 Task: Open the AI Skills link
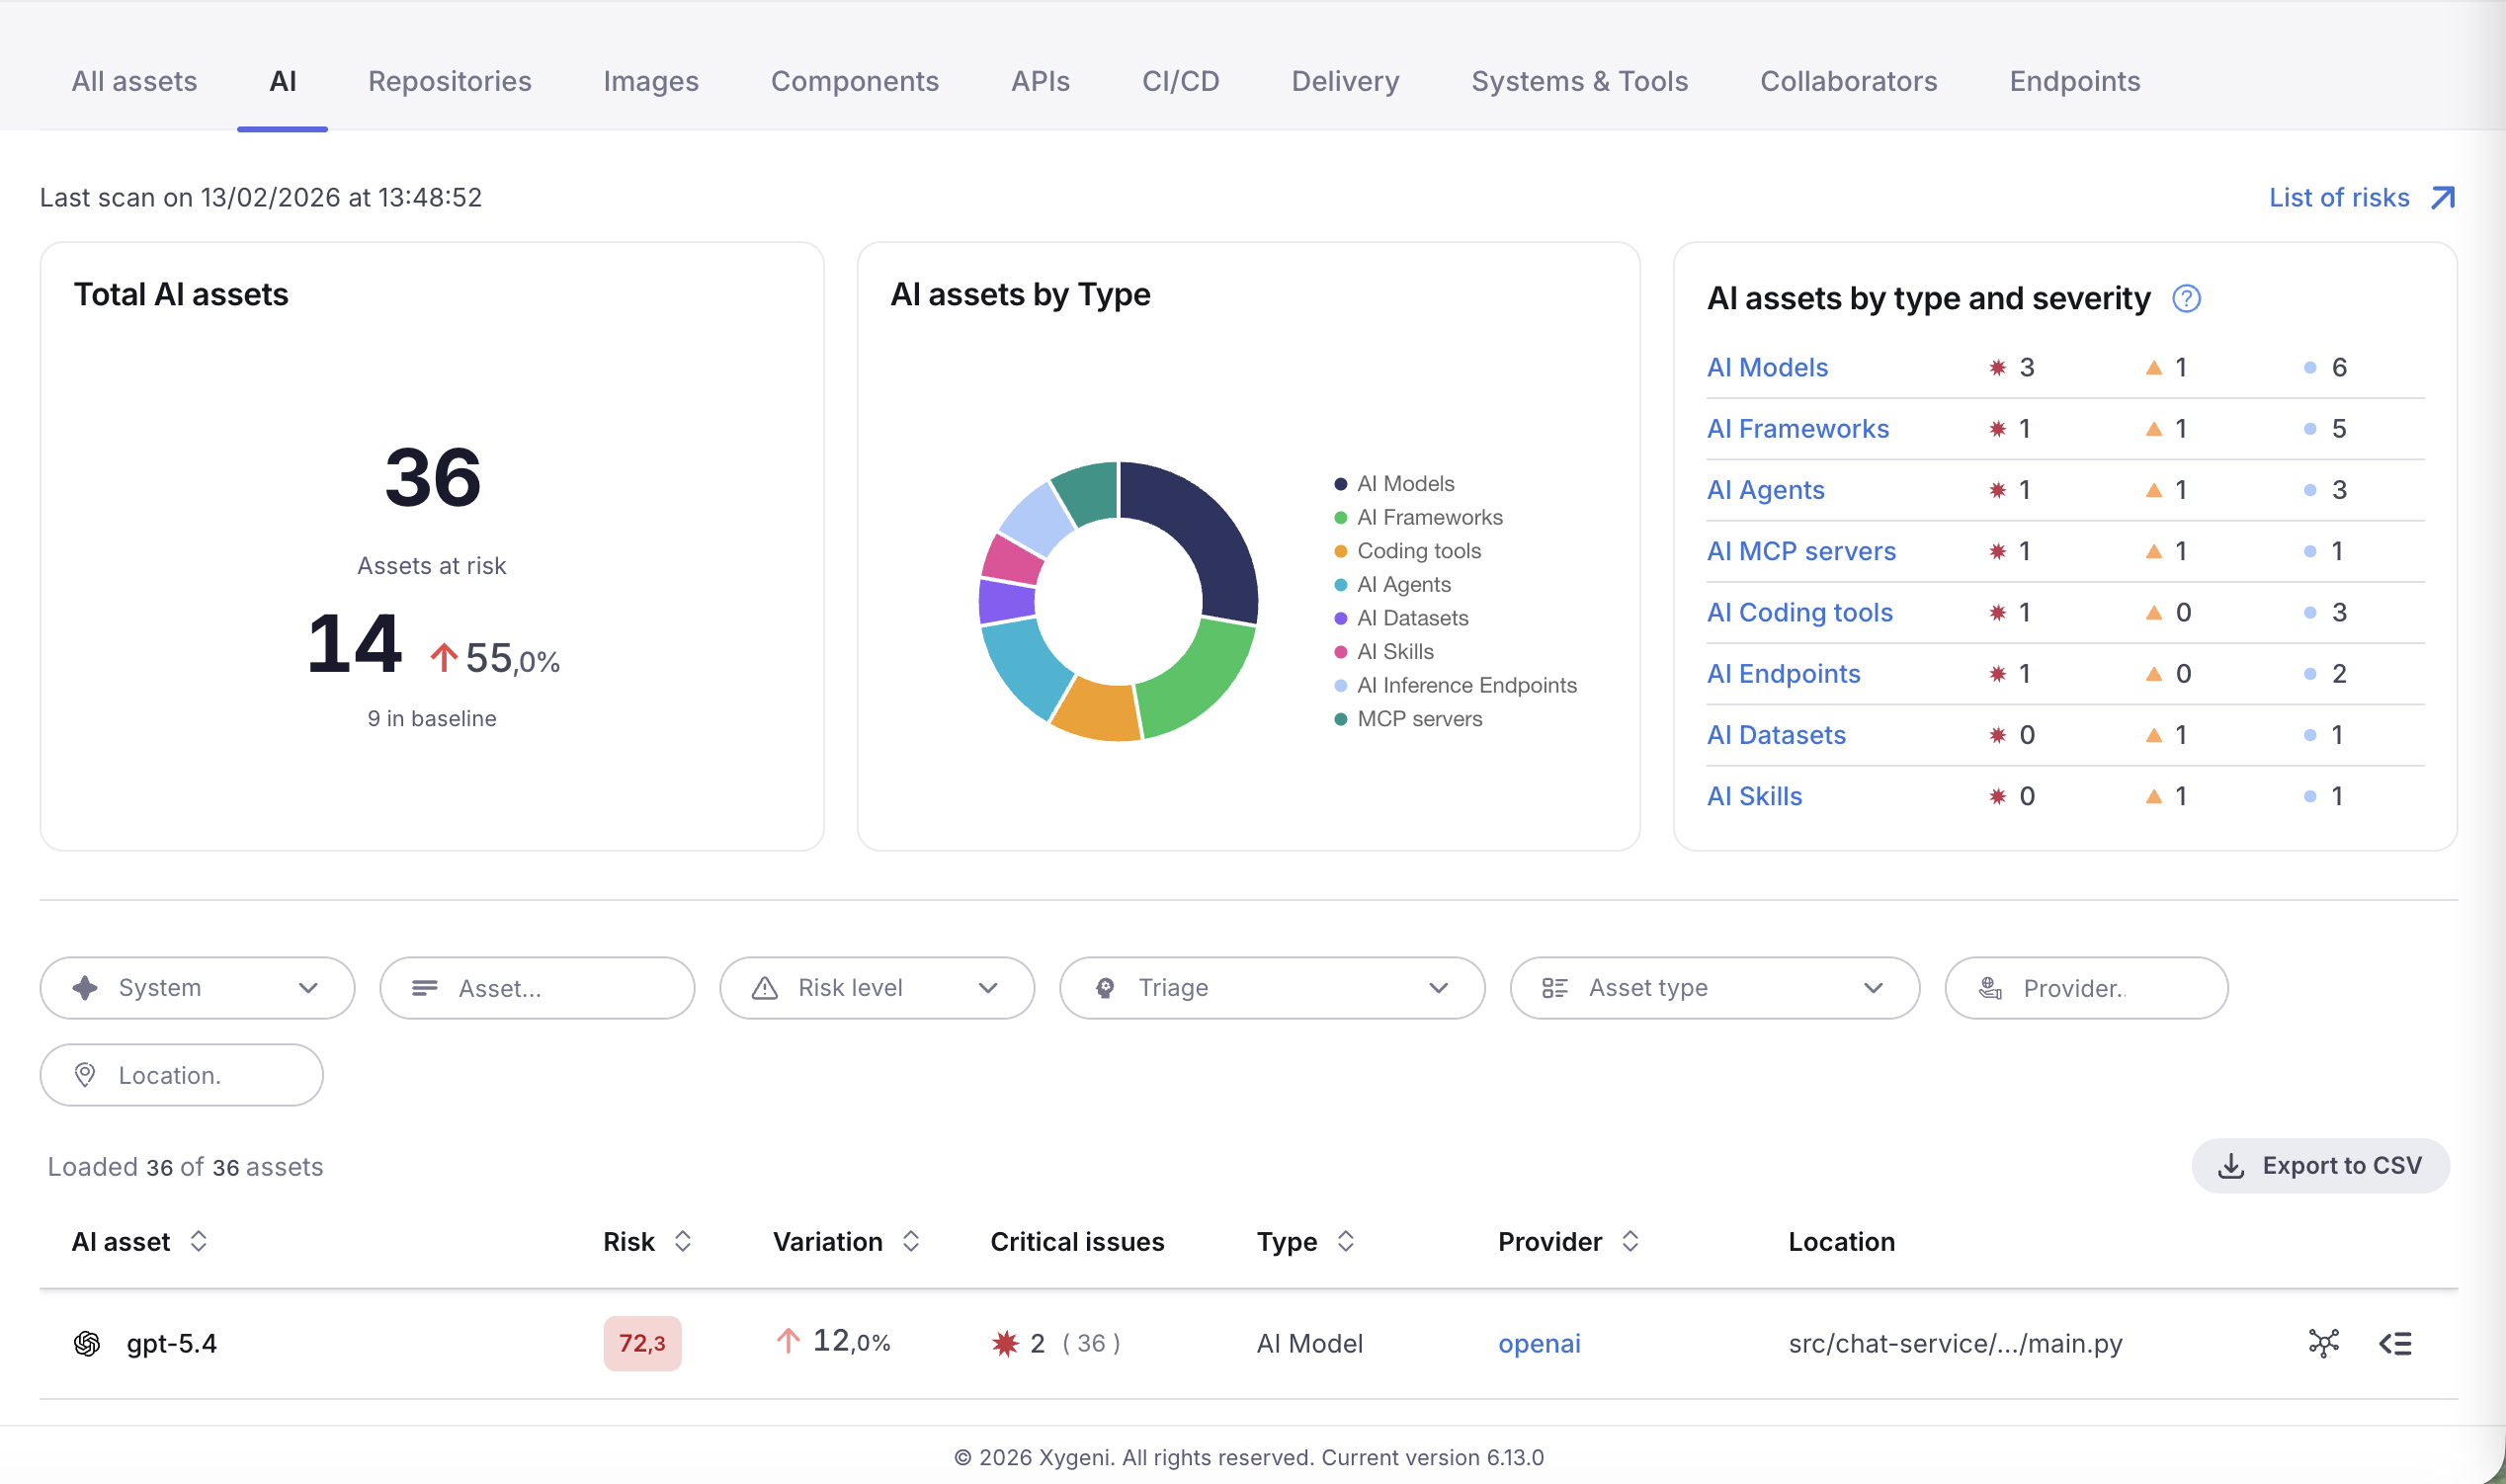point(1754,796)
